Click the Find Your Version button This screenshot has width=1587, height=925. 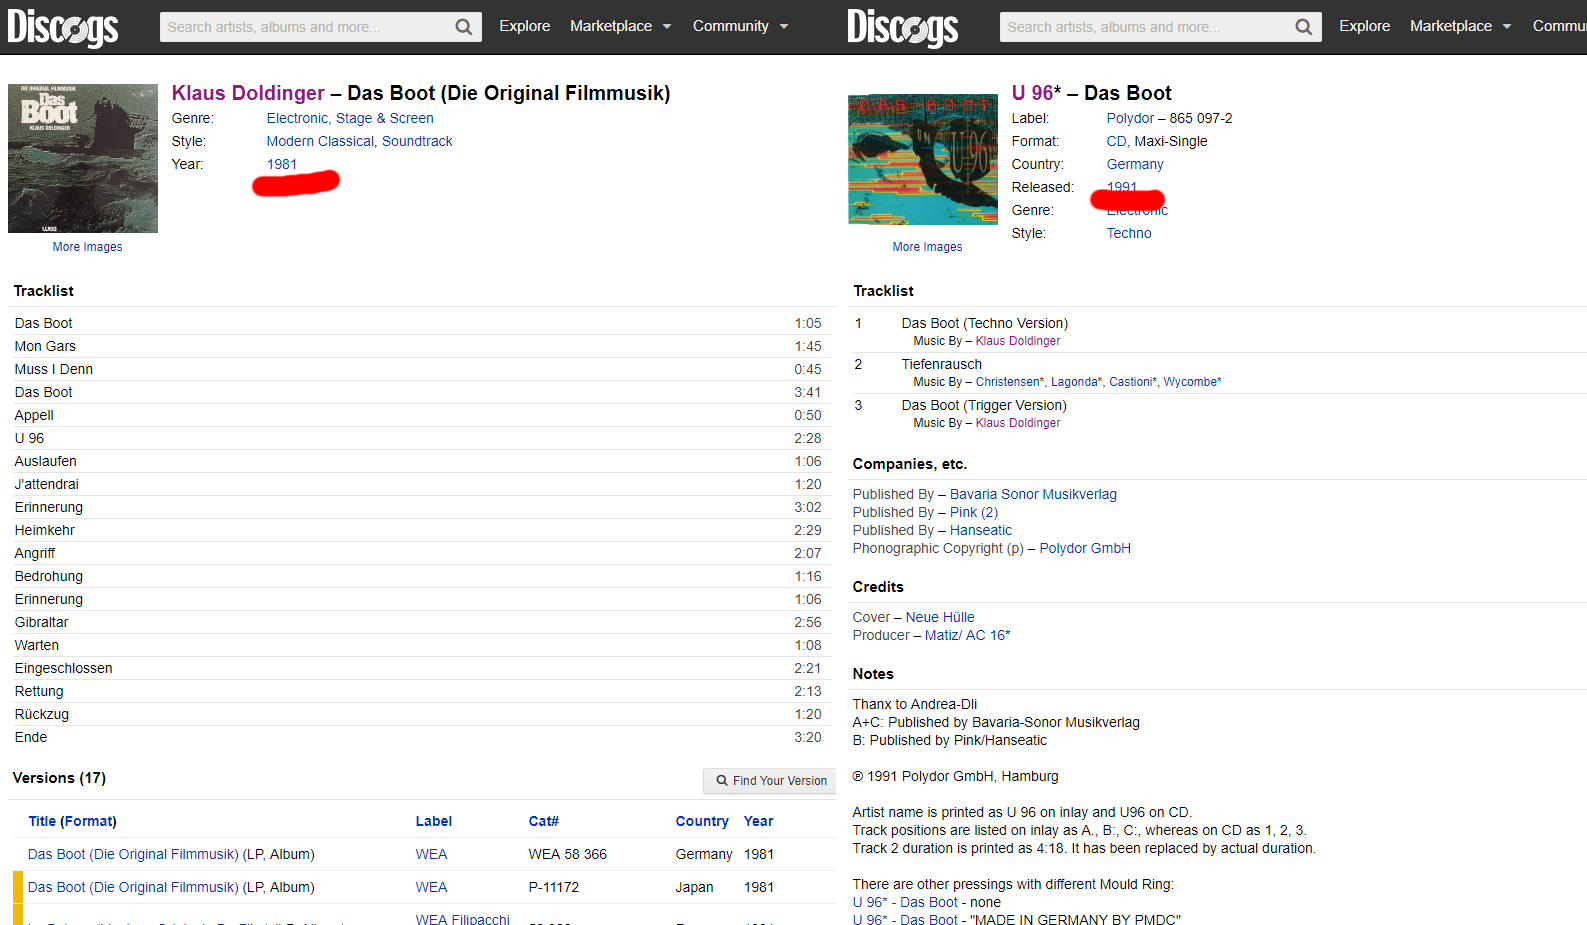[770, 781]
